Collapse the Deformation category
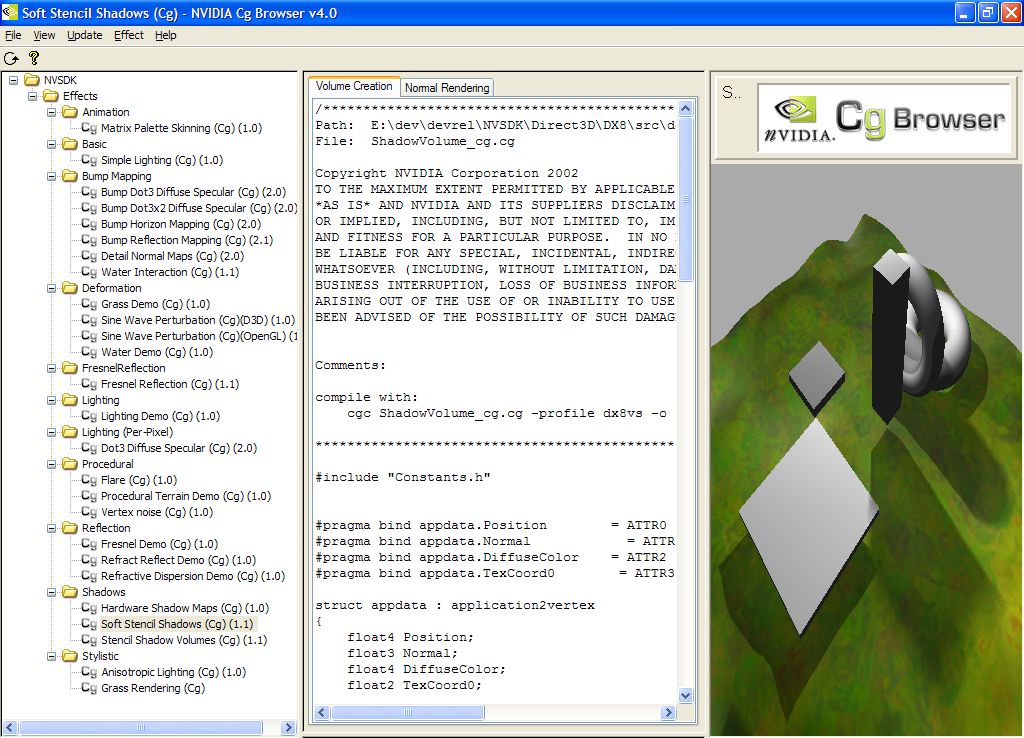 click(x=52, y=288)
